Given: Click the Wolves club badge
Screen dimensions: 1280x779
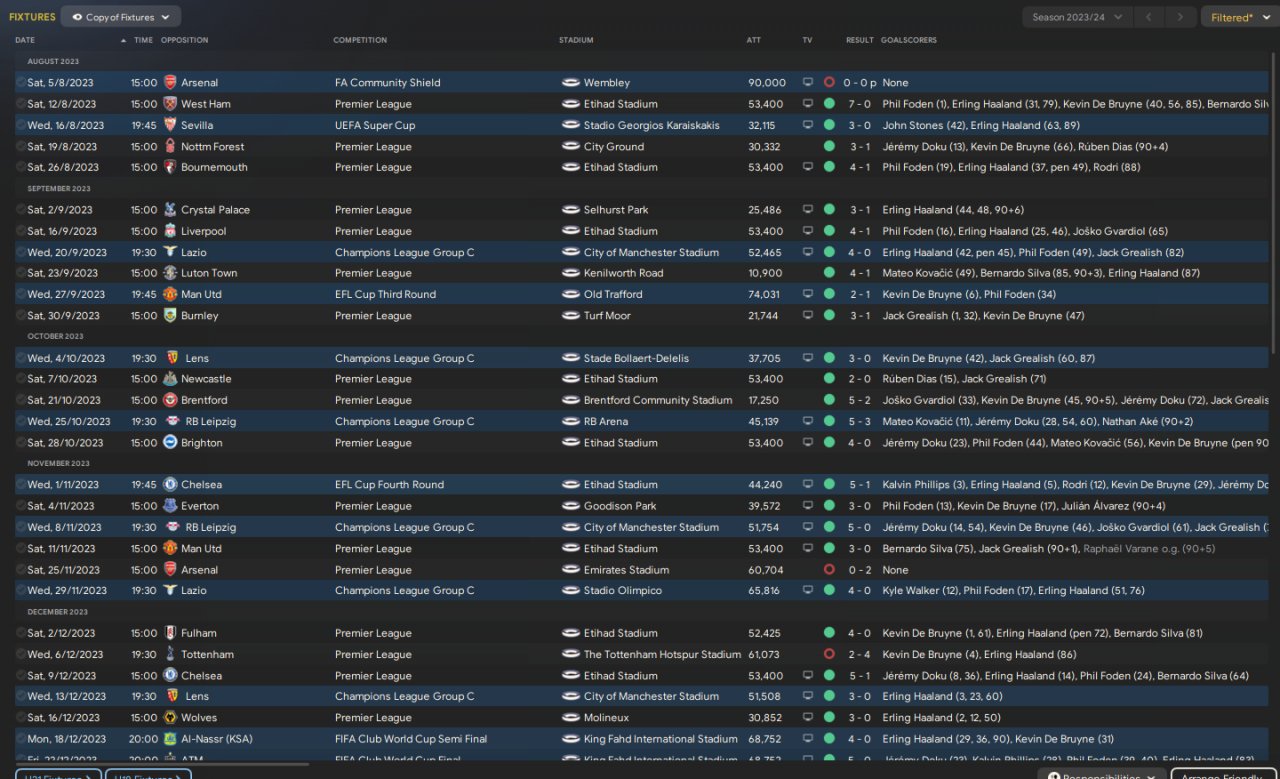Looking at the screenshot, I should point(170,717).
